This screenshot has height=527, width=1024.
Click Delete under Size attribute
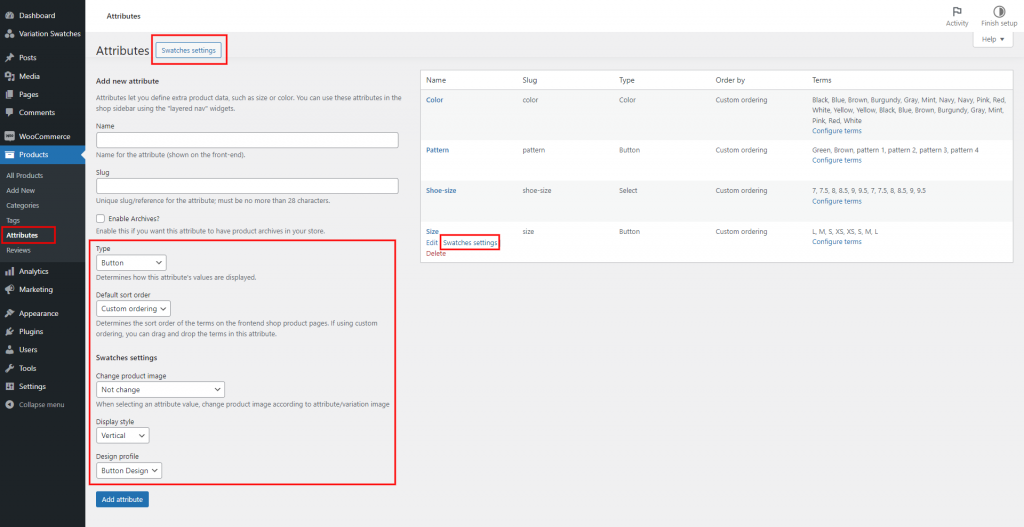(x=436, y=253)
